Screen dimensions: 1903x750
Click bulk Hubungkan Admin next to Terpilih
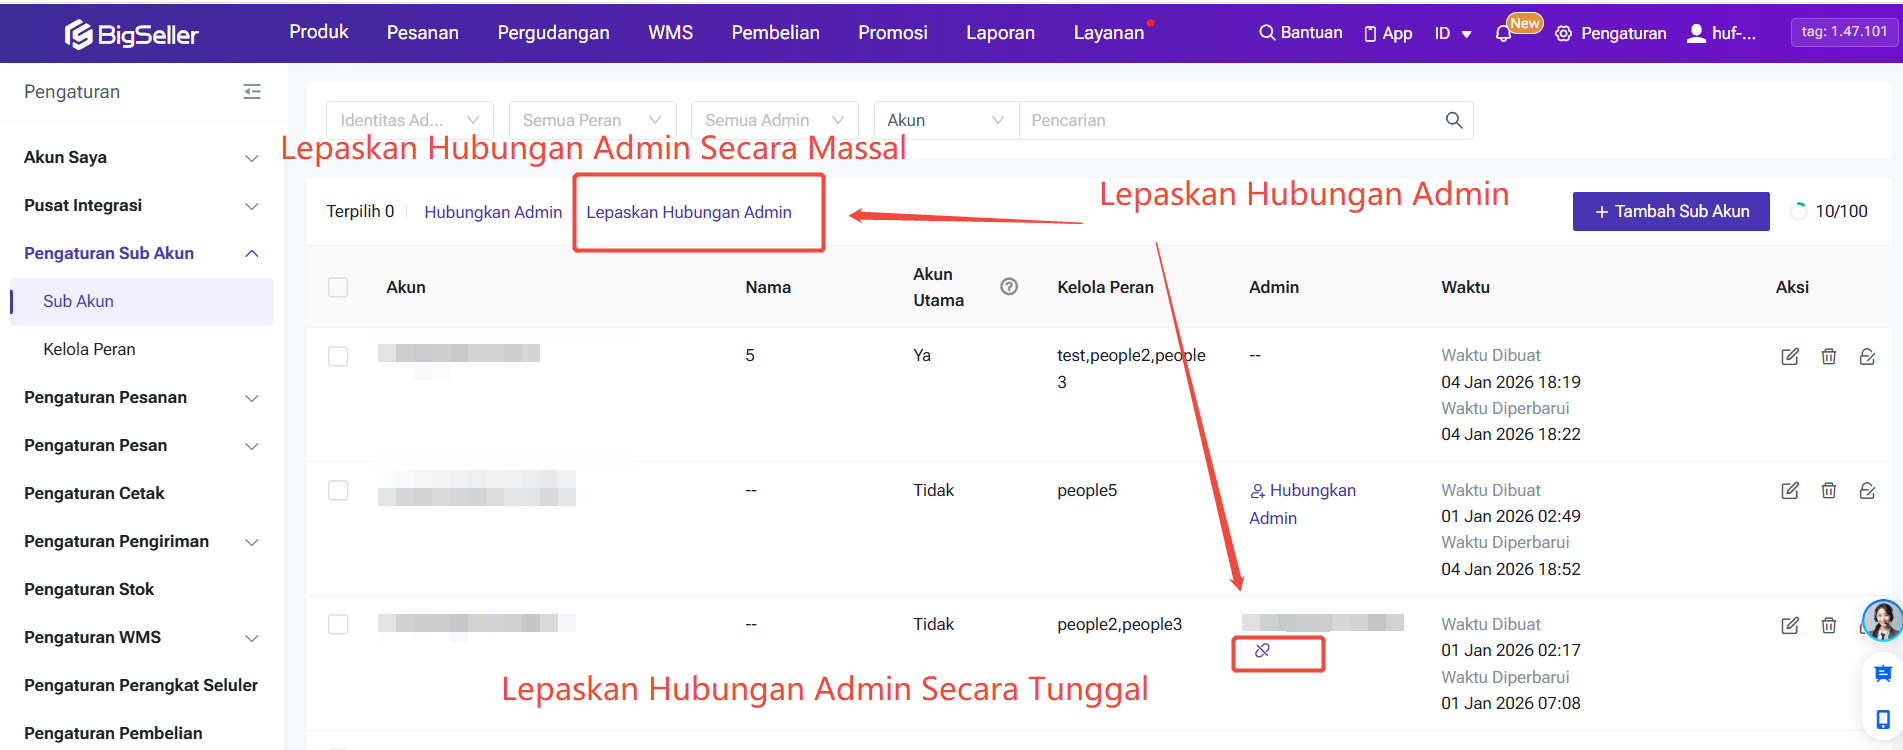tap(493, 212)
